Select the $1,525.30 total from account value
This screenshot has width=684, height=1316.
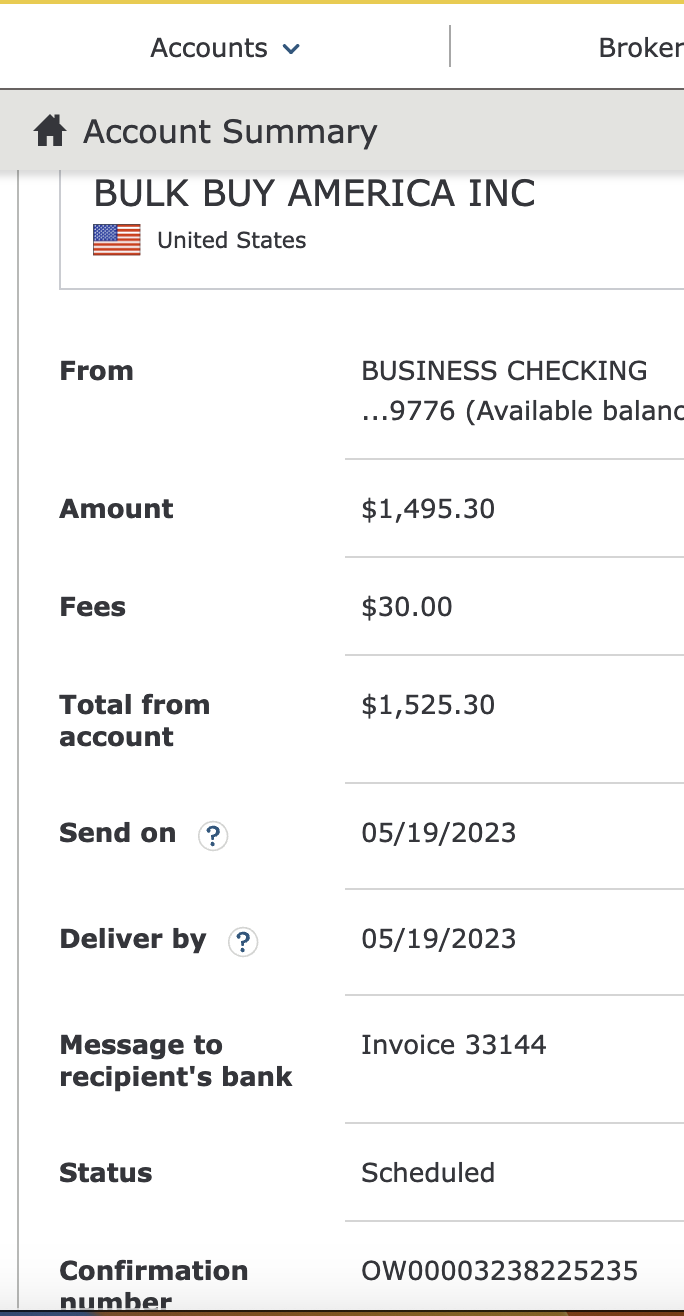point(428,705)
